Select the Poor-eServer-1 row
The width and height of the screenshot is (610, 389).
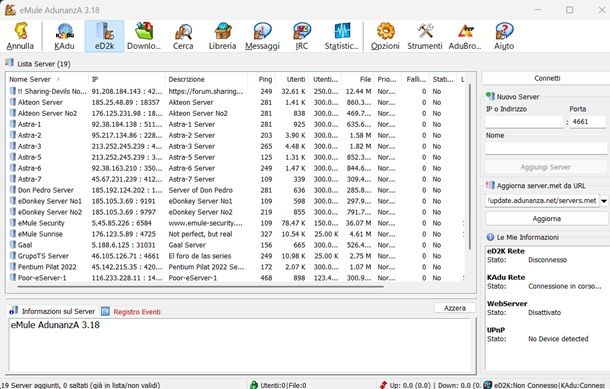pyautogui.click(x=236, y=278)
